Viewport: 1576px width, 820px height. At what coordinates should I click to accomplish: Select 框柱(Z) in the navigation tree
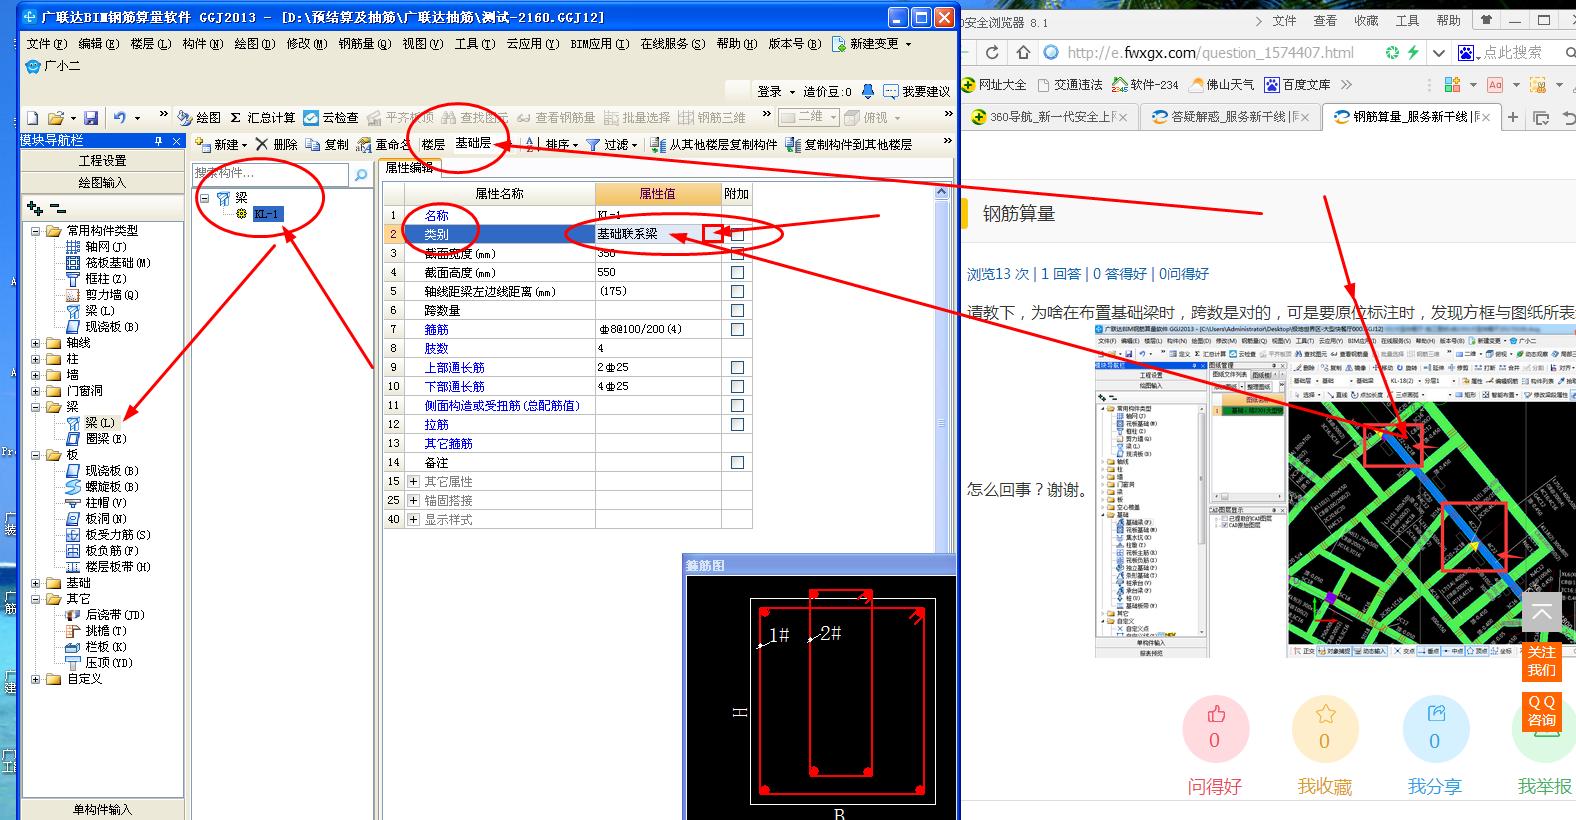pos(96,279)
